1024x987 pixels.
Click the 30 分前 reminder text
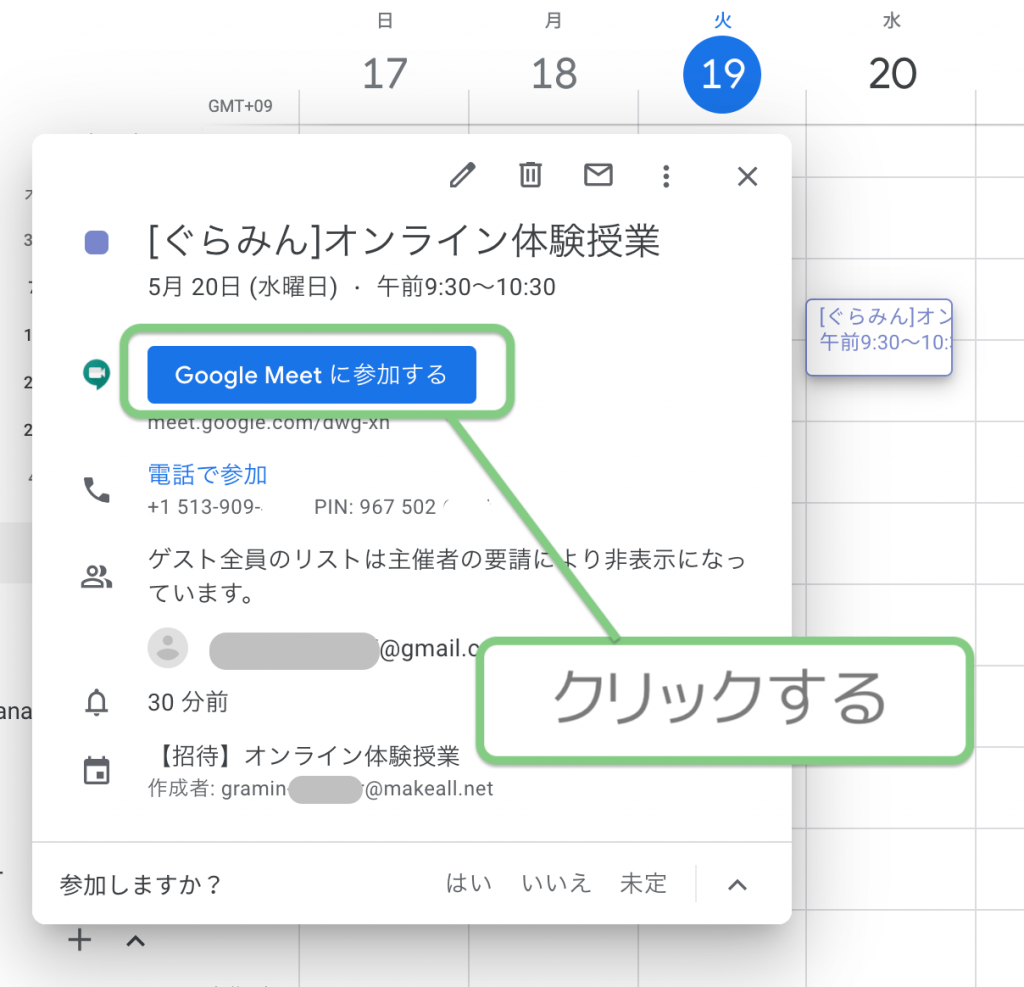click(x=188, y=702)
